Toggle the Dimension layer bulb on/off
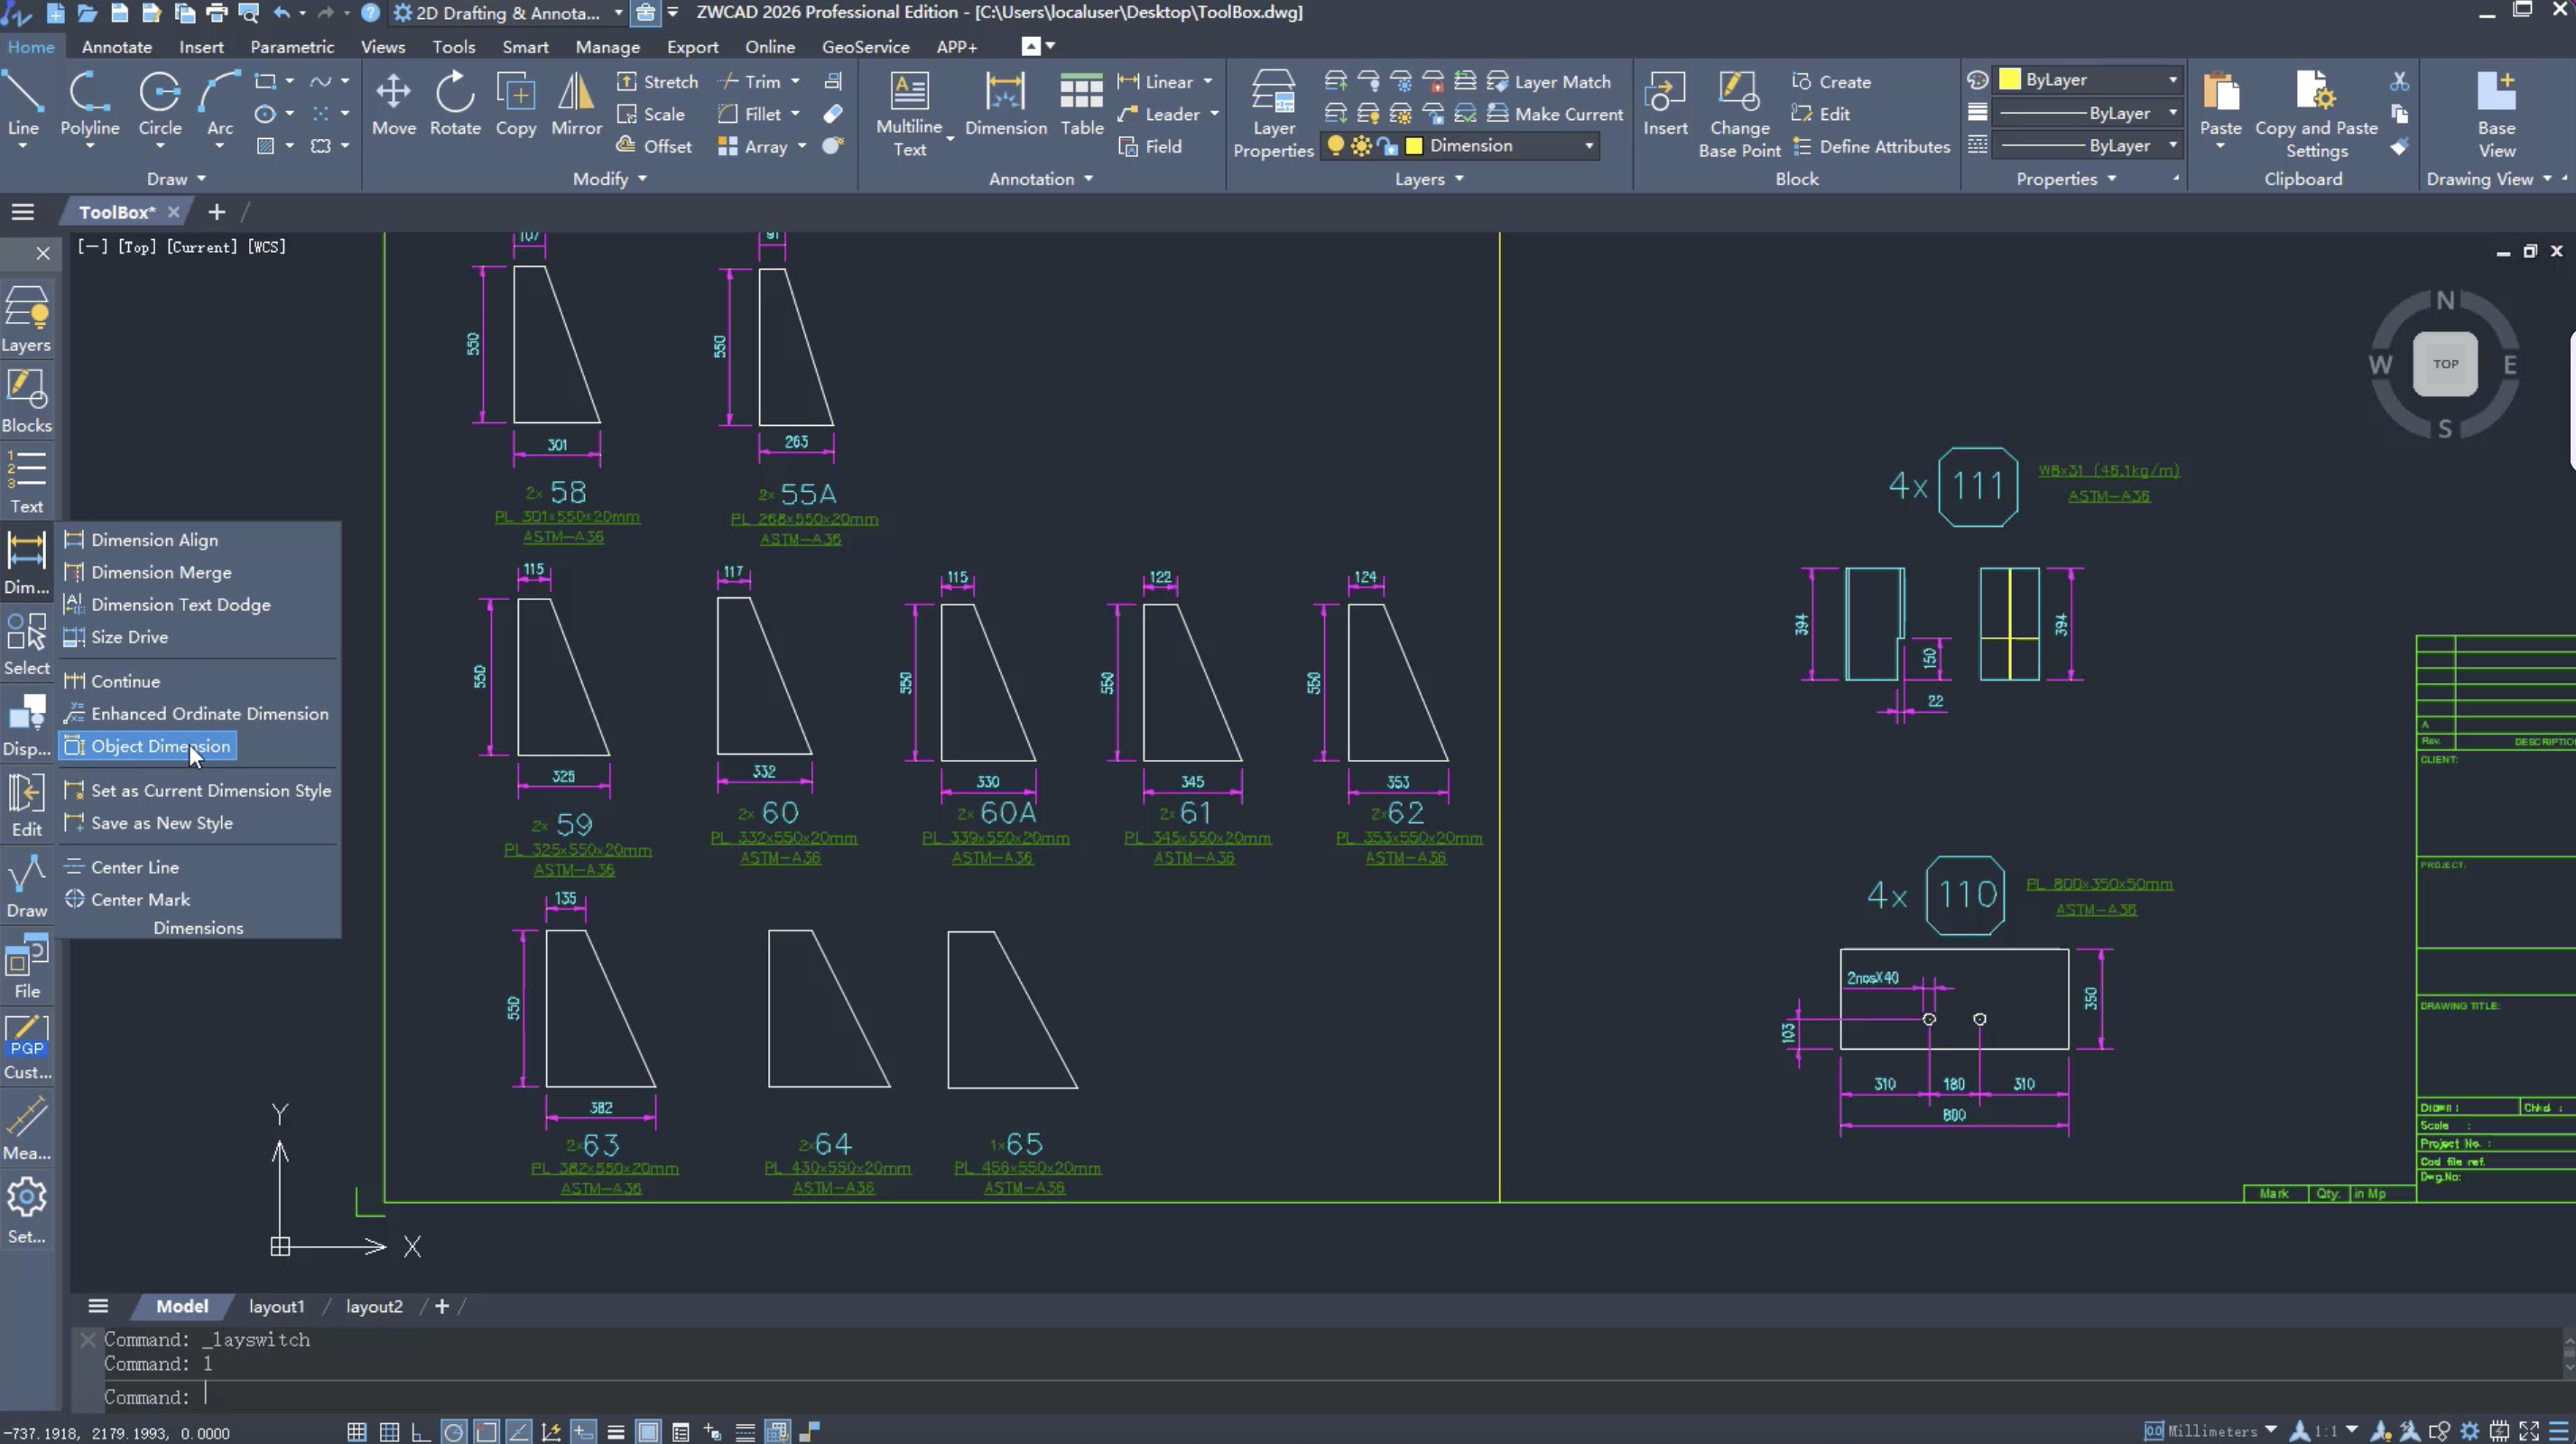Viewport: 2576px width, 1444px height. tap(1335, 146)
